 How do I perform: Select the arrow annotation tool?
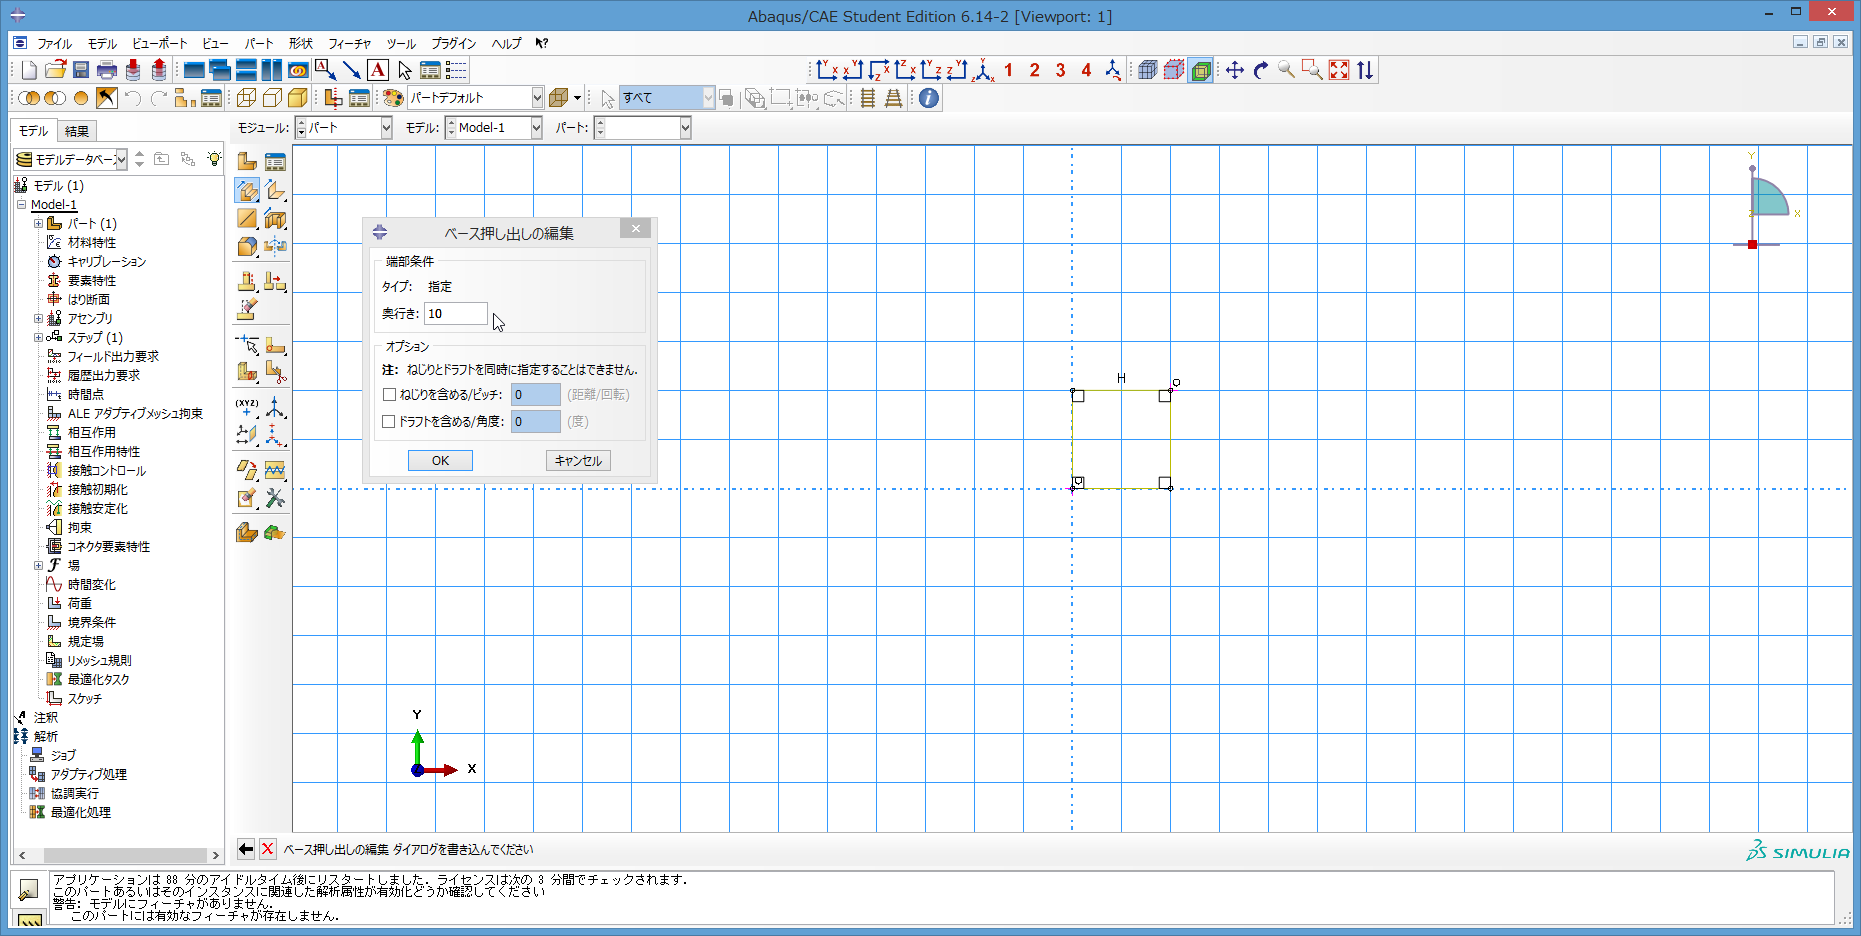point(352,70)
